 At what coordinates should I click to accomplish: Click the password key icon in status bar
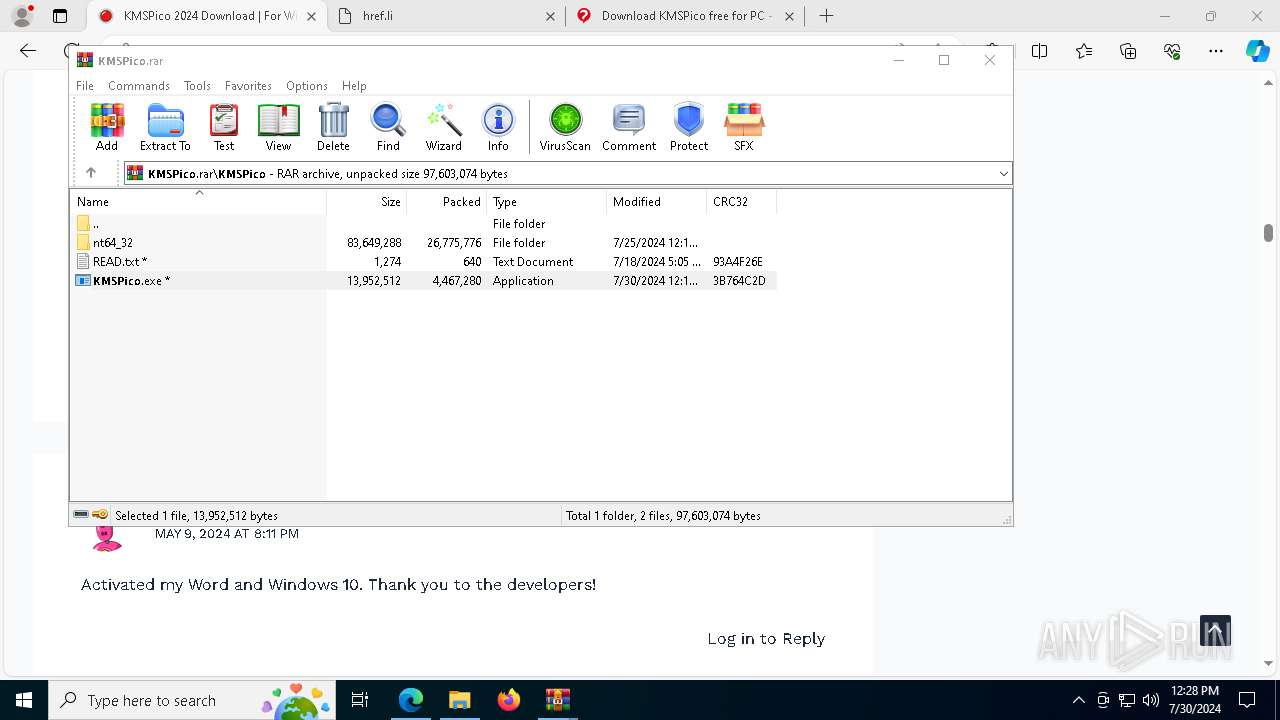[100, 515]
